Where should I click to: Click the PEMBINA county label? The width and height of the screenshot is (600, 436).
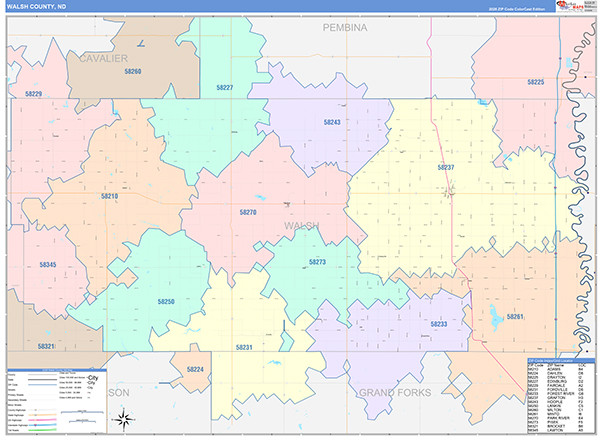click(345, 28)
